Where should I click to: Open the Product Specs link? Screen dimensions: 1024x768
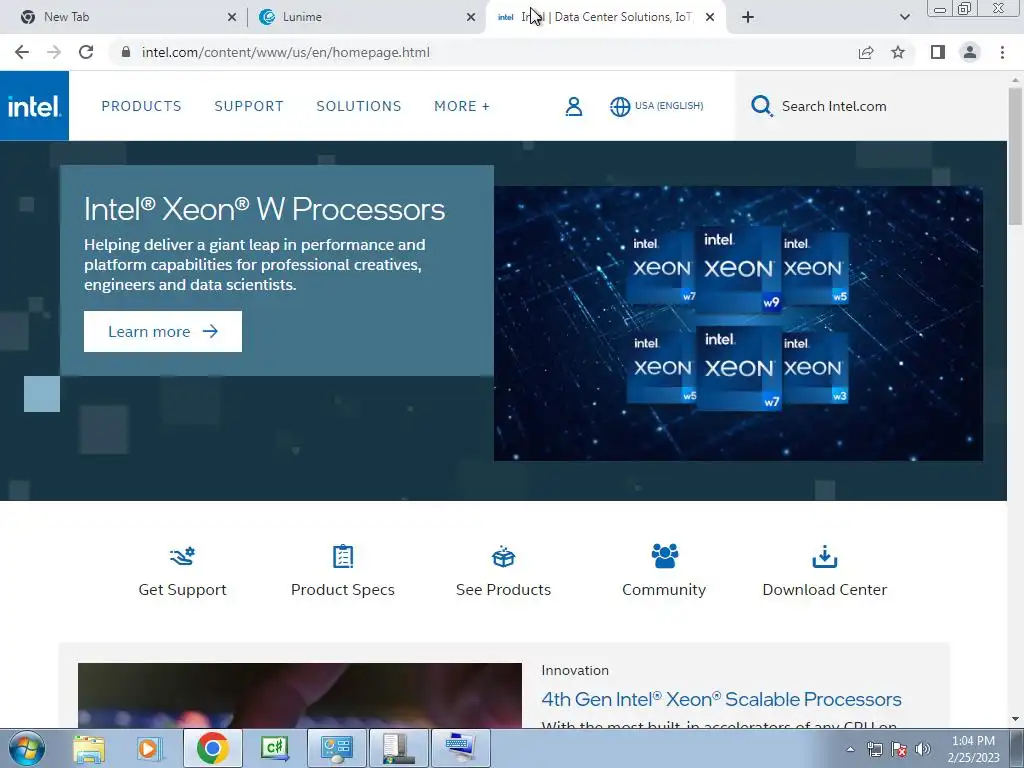[x=343, y=590]
